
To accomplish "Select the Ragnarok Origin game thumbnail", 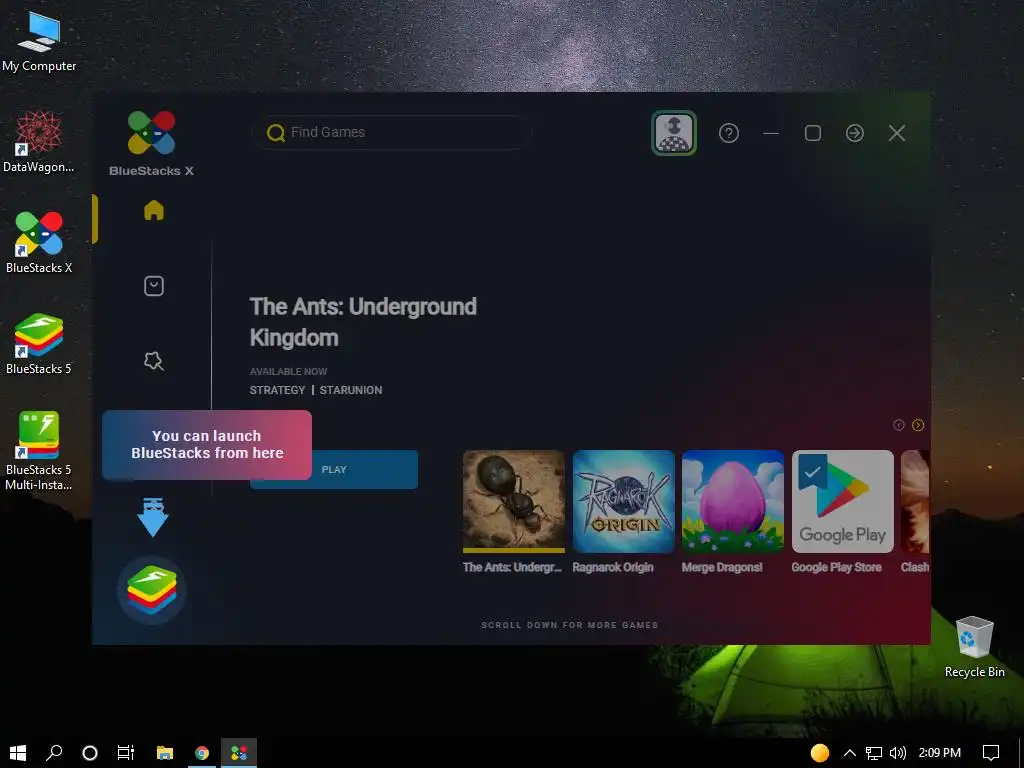I will (x=624, y=501).
